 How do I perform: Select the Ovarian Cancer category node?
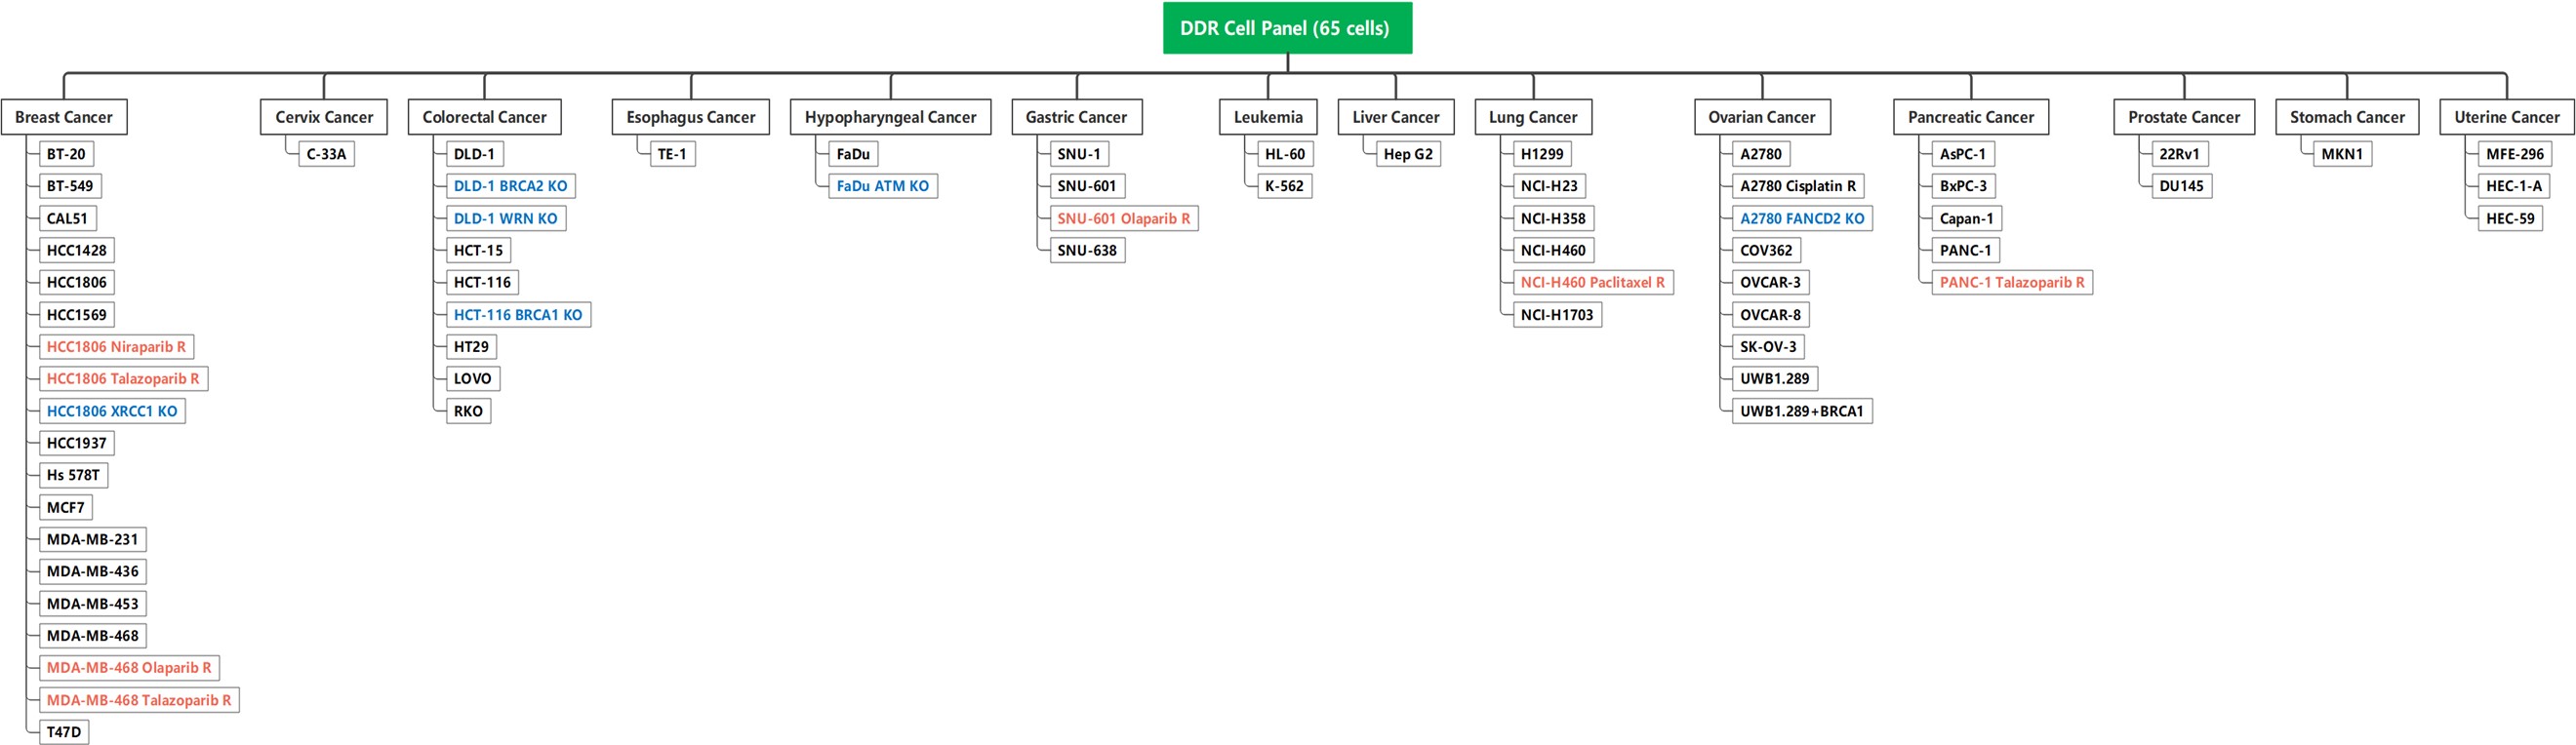pyautogui.click(x=1762, y=117)
